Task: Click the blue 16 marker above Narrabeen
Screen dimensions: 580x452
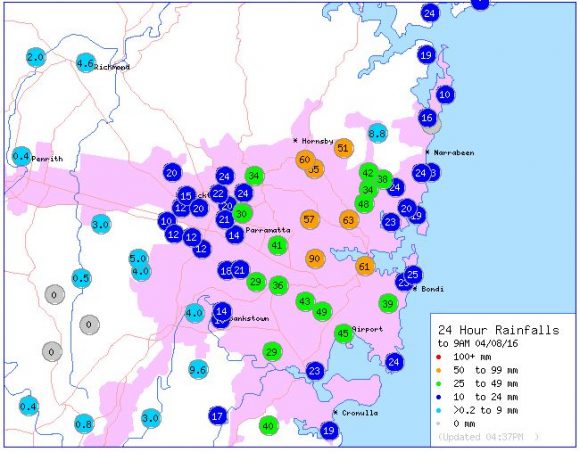Action: [427, 118]
